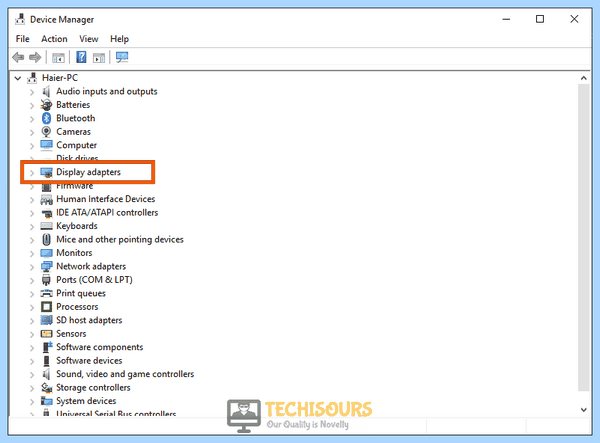
Task: Expand the Processors category arrow
Action: 32,307
